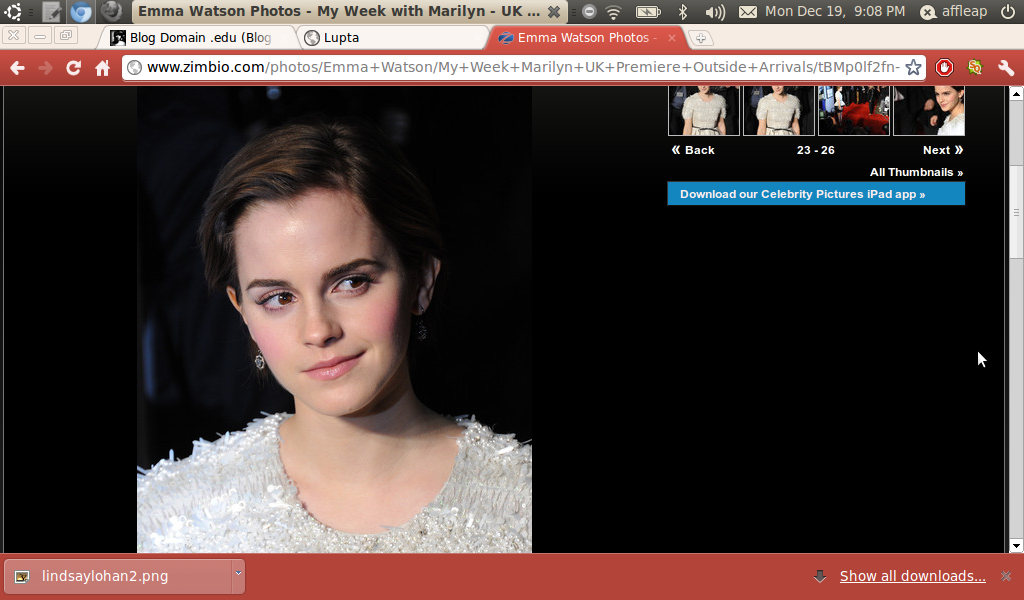
Task: Click the 23 - 26 thumbnail range text
Action: click(816, 150)
